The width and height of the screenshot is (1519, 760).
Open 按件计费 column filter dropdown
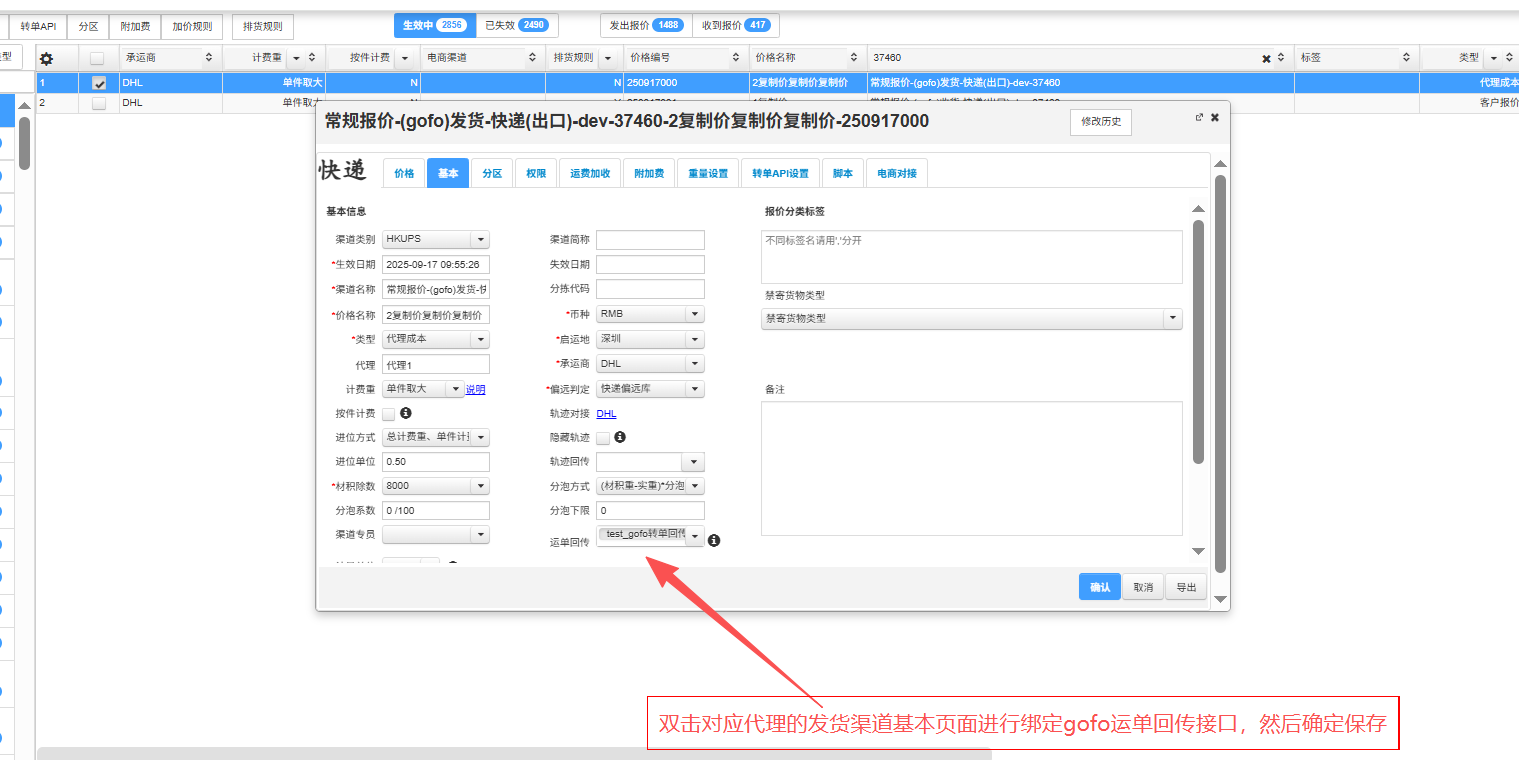[405, 58]
